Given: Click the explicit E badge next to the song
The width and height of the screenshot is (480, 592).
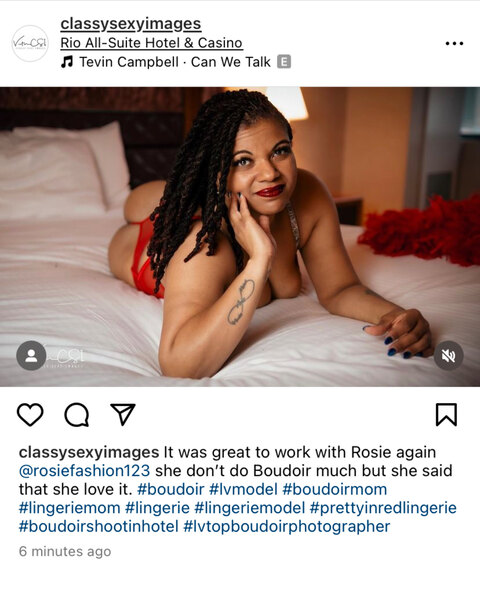Looking at the screenshot, I should pyautogui.click(x=284, y=62).
